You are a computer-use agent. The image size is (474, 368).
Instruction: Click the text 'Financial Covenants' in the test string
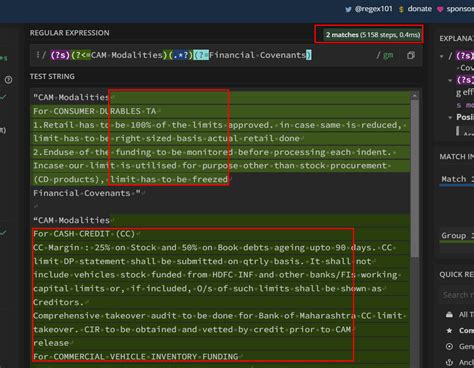tap(82, 193)
